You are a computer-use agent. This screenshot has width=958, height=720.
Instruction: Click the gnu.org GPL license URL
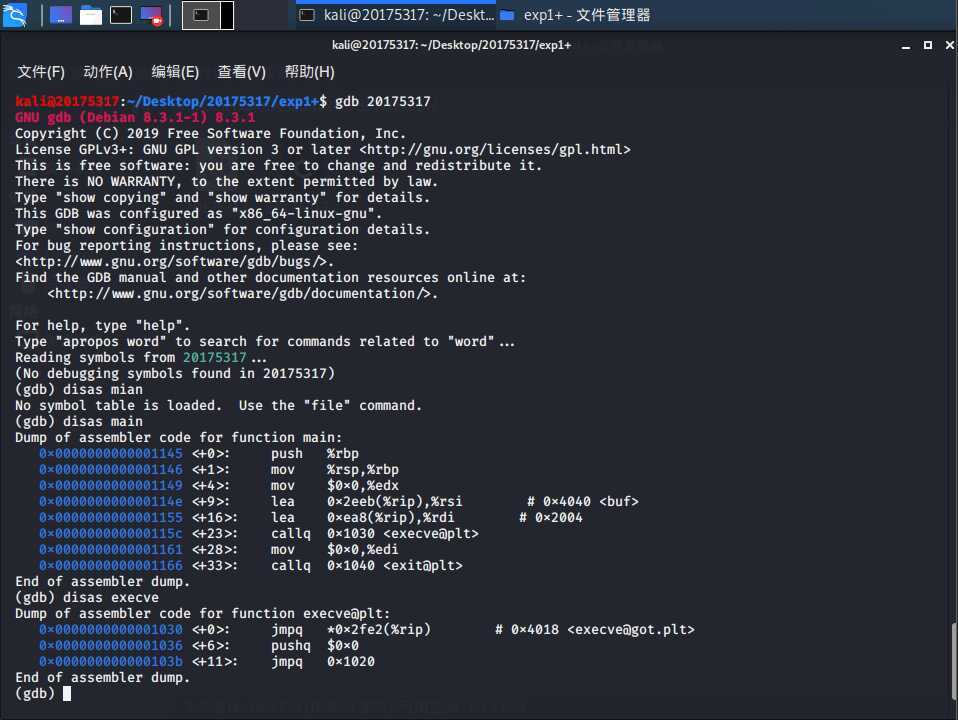[495, 150]
